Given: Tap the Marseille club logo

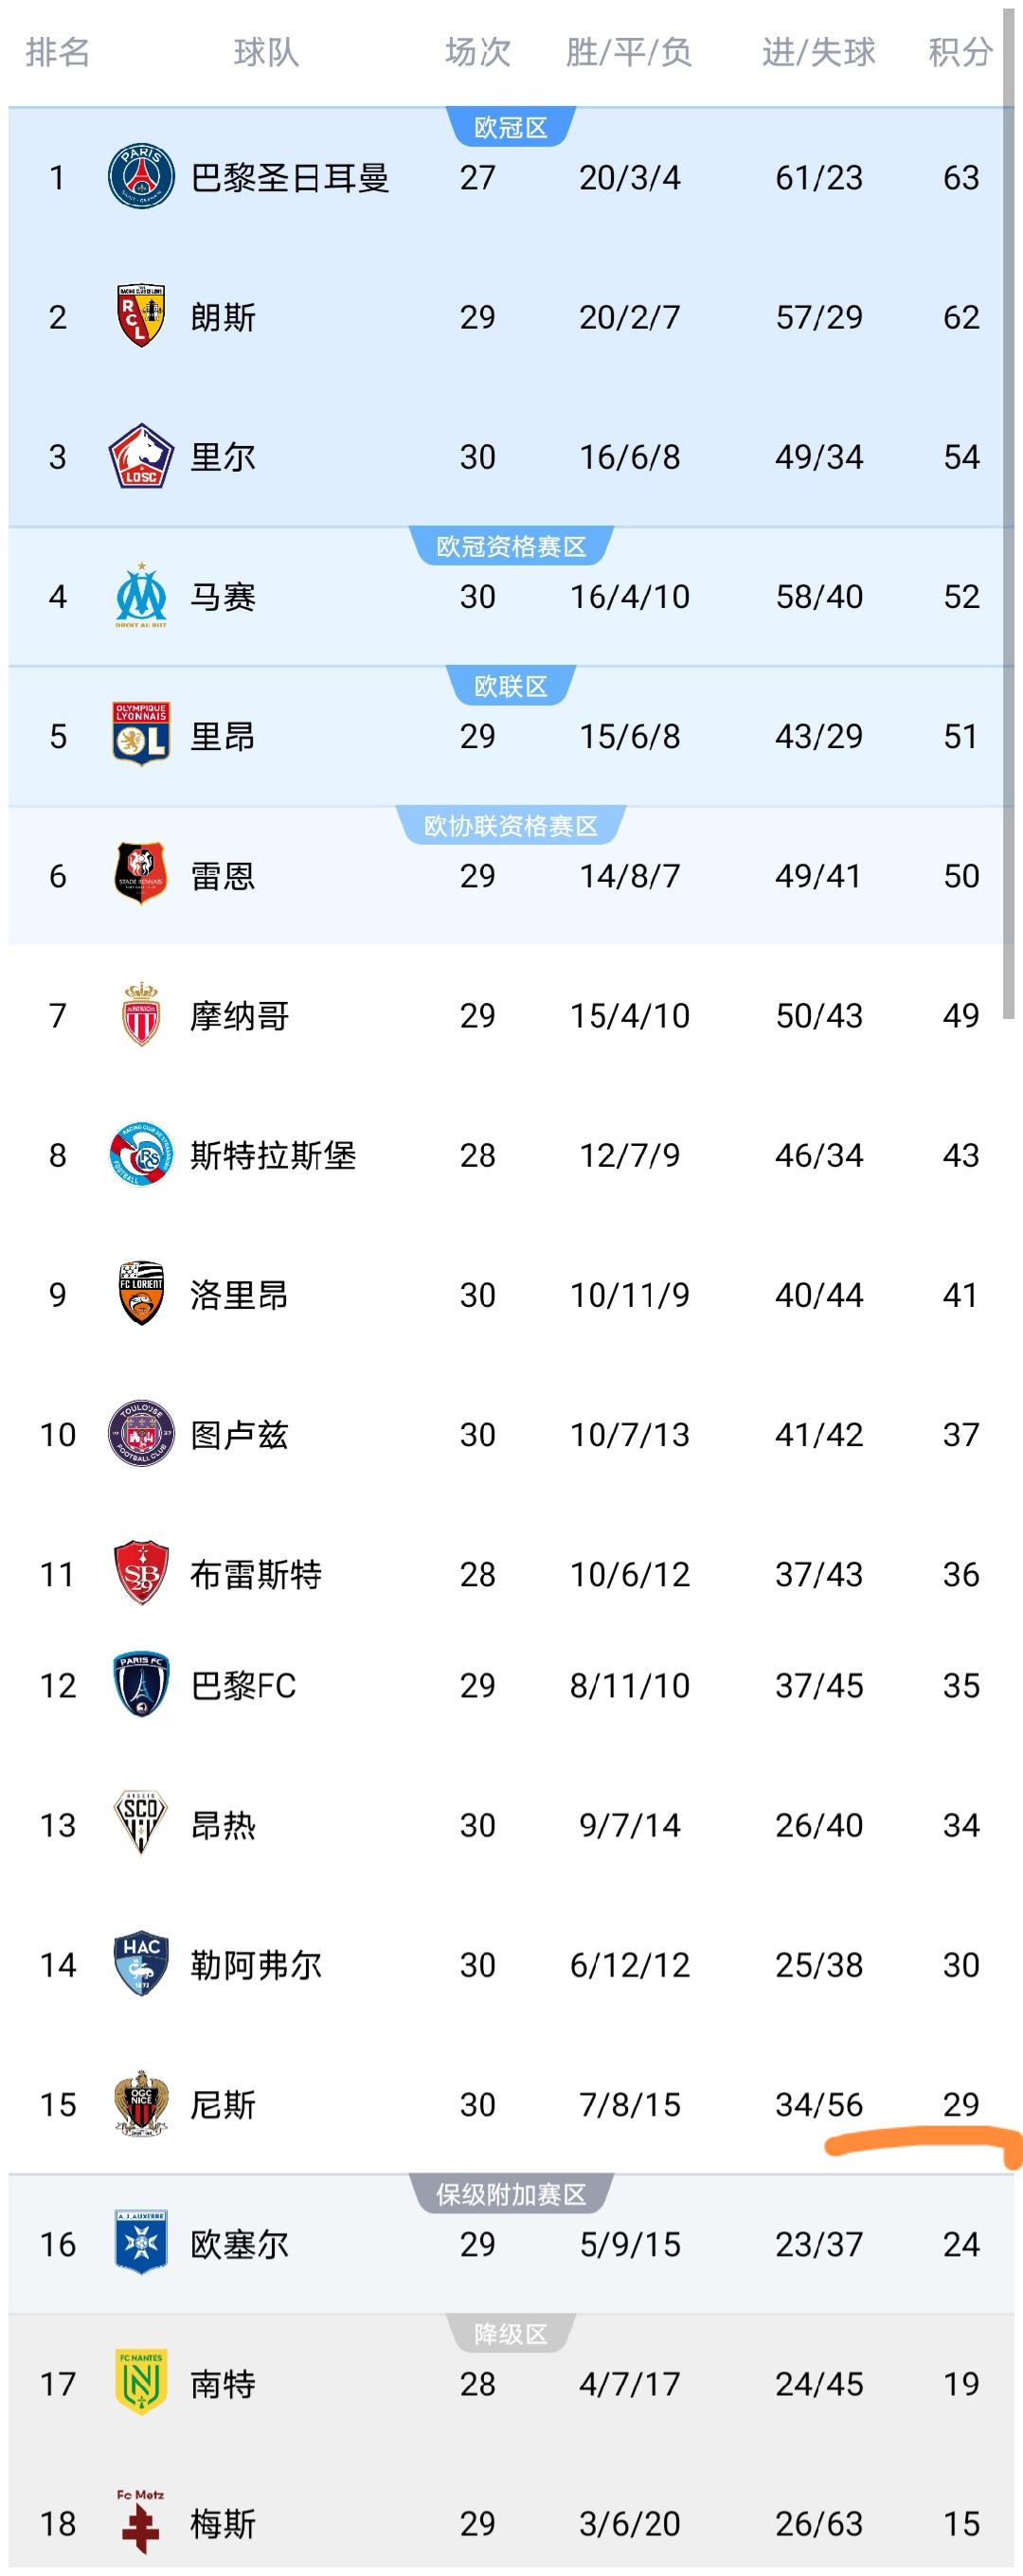Looking at the screenshot, I should tap(141, 596).
